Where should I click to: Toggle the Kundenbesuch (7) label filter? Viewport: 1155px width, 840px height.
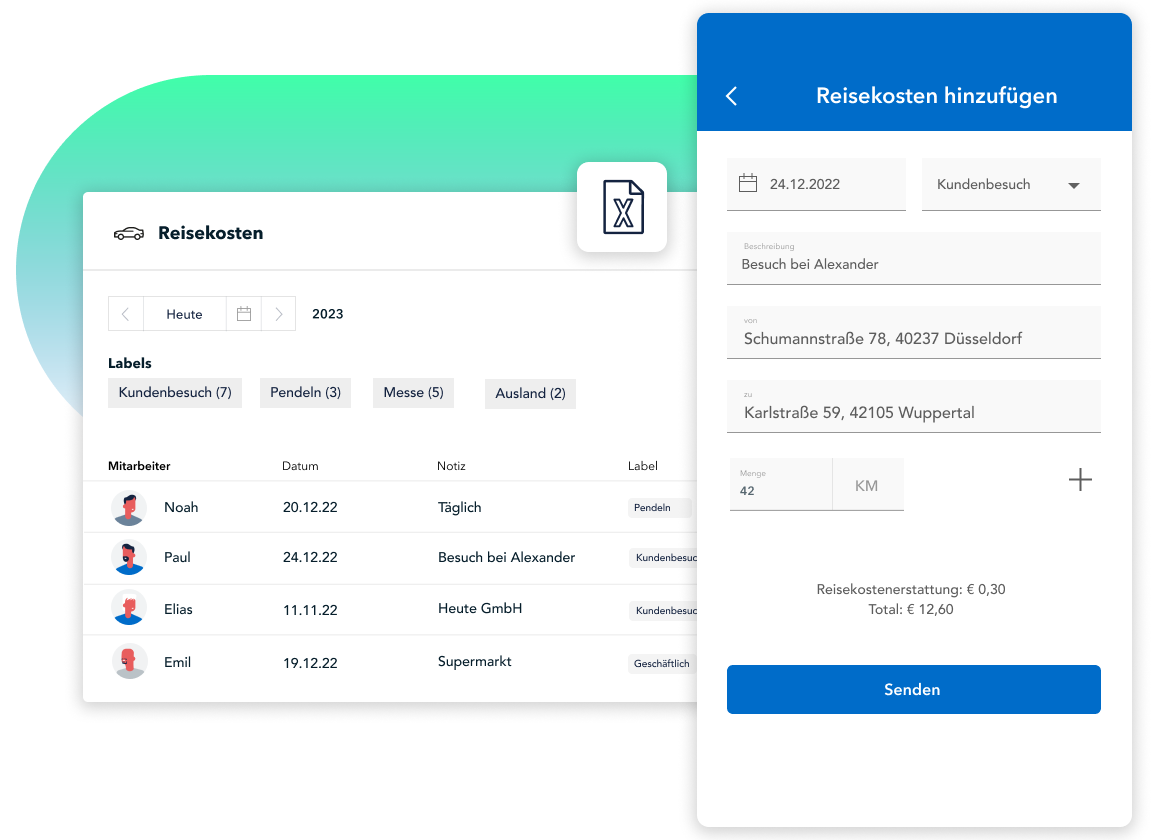point(175,393)
